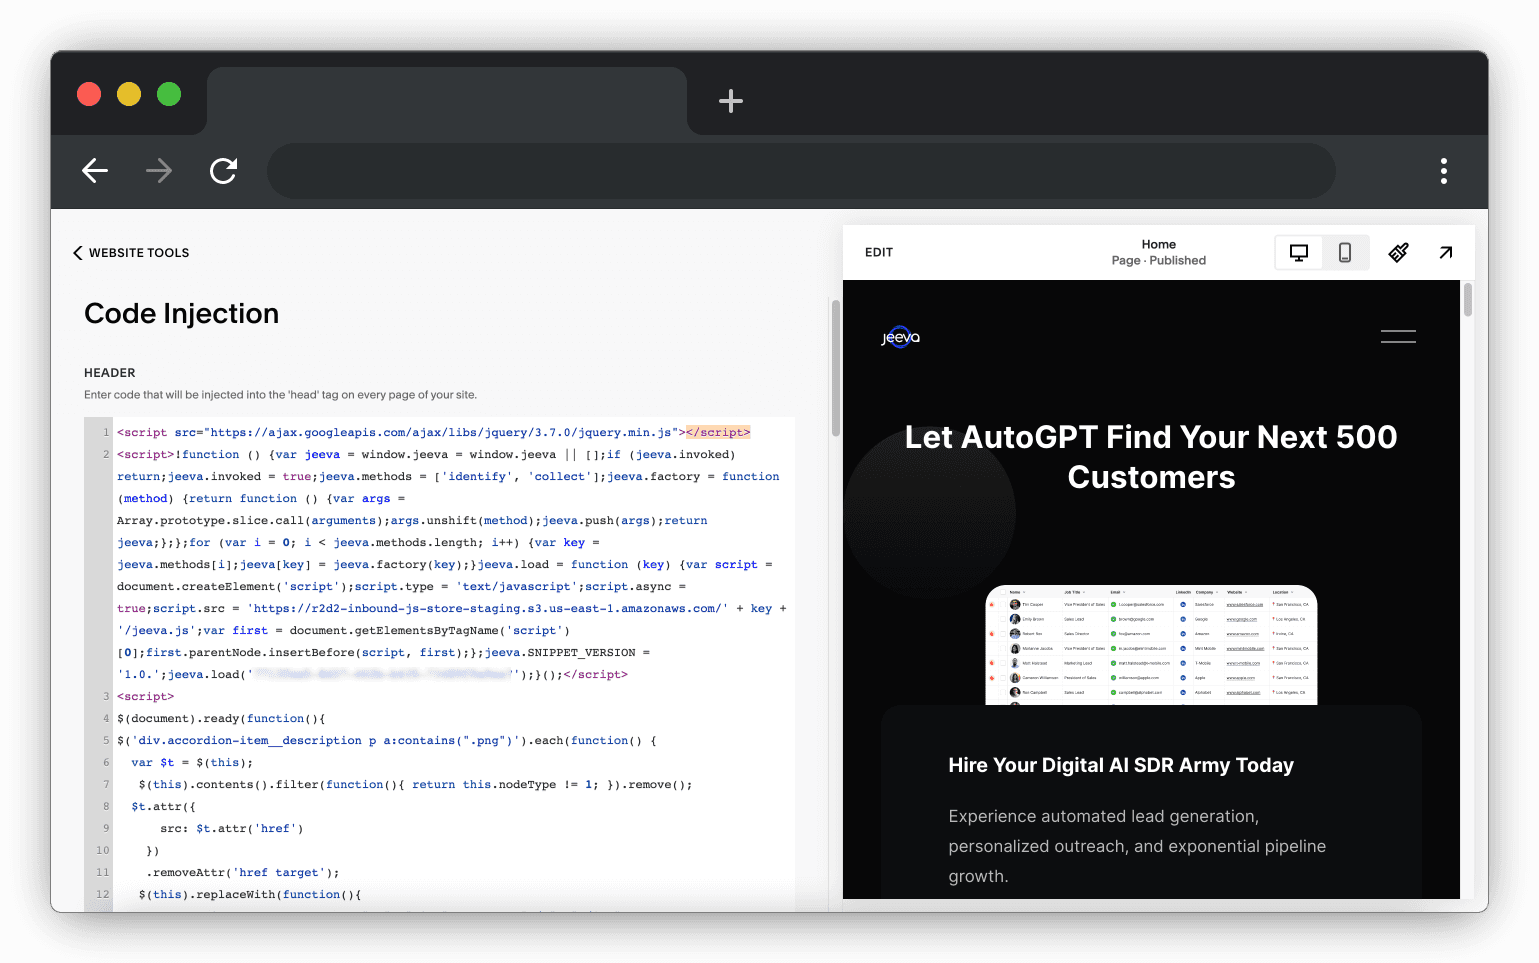Click the browser forward arrow
1539x963 pixels.
point(159,171)
